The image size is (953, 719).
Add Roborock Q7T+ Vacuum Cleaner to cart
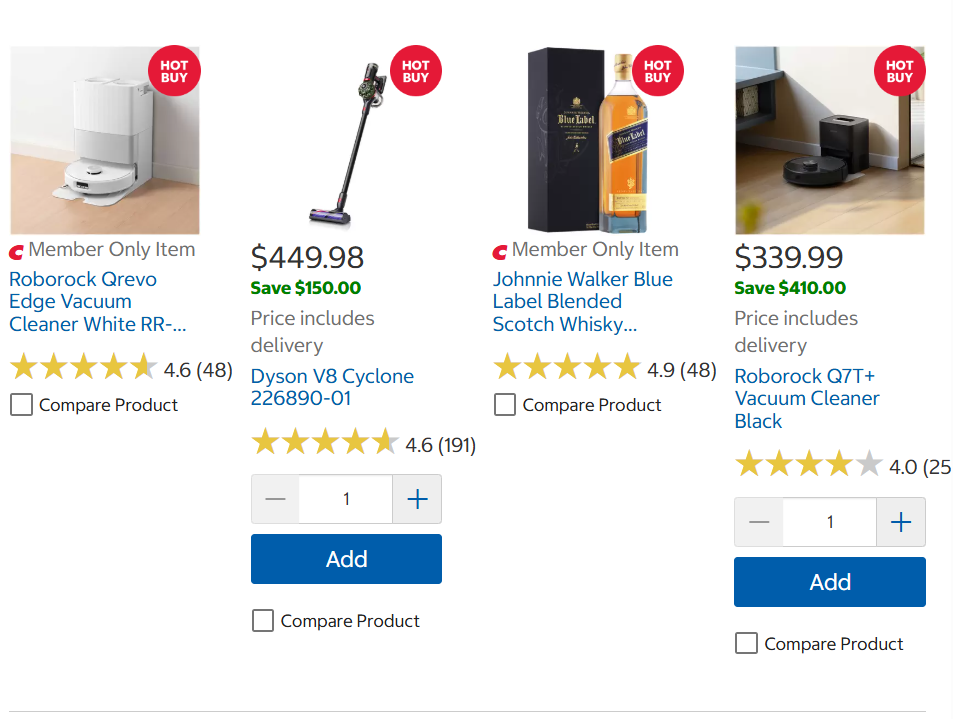(830, 582)
